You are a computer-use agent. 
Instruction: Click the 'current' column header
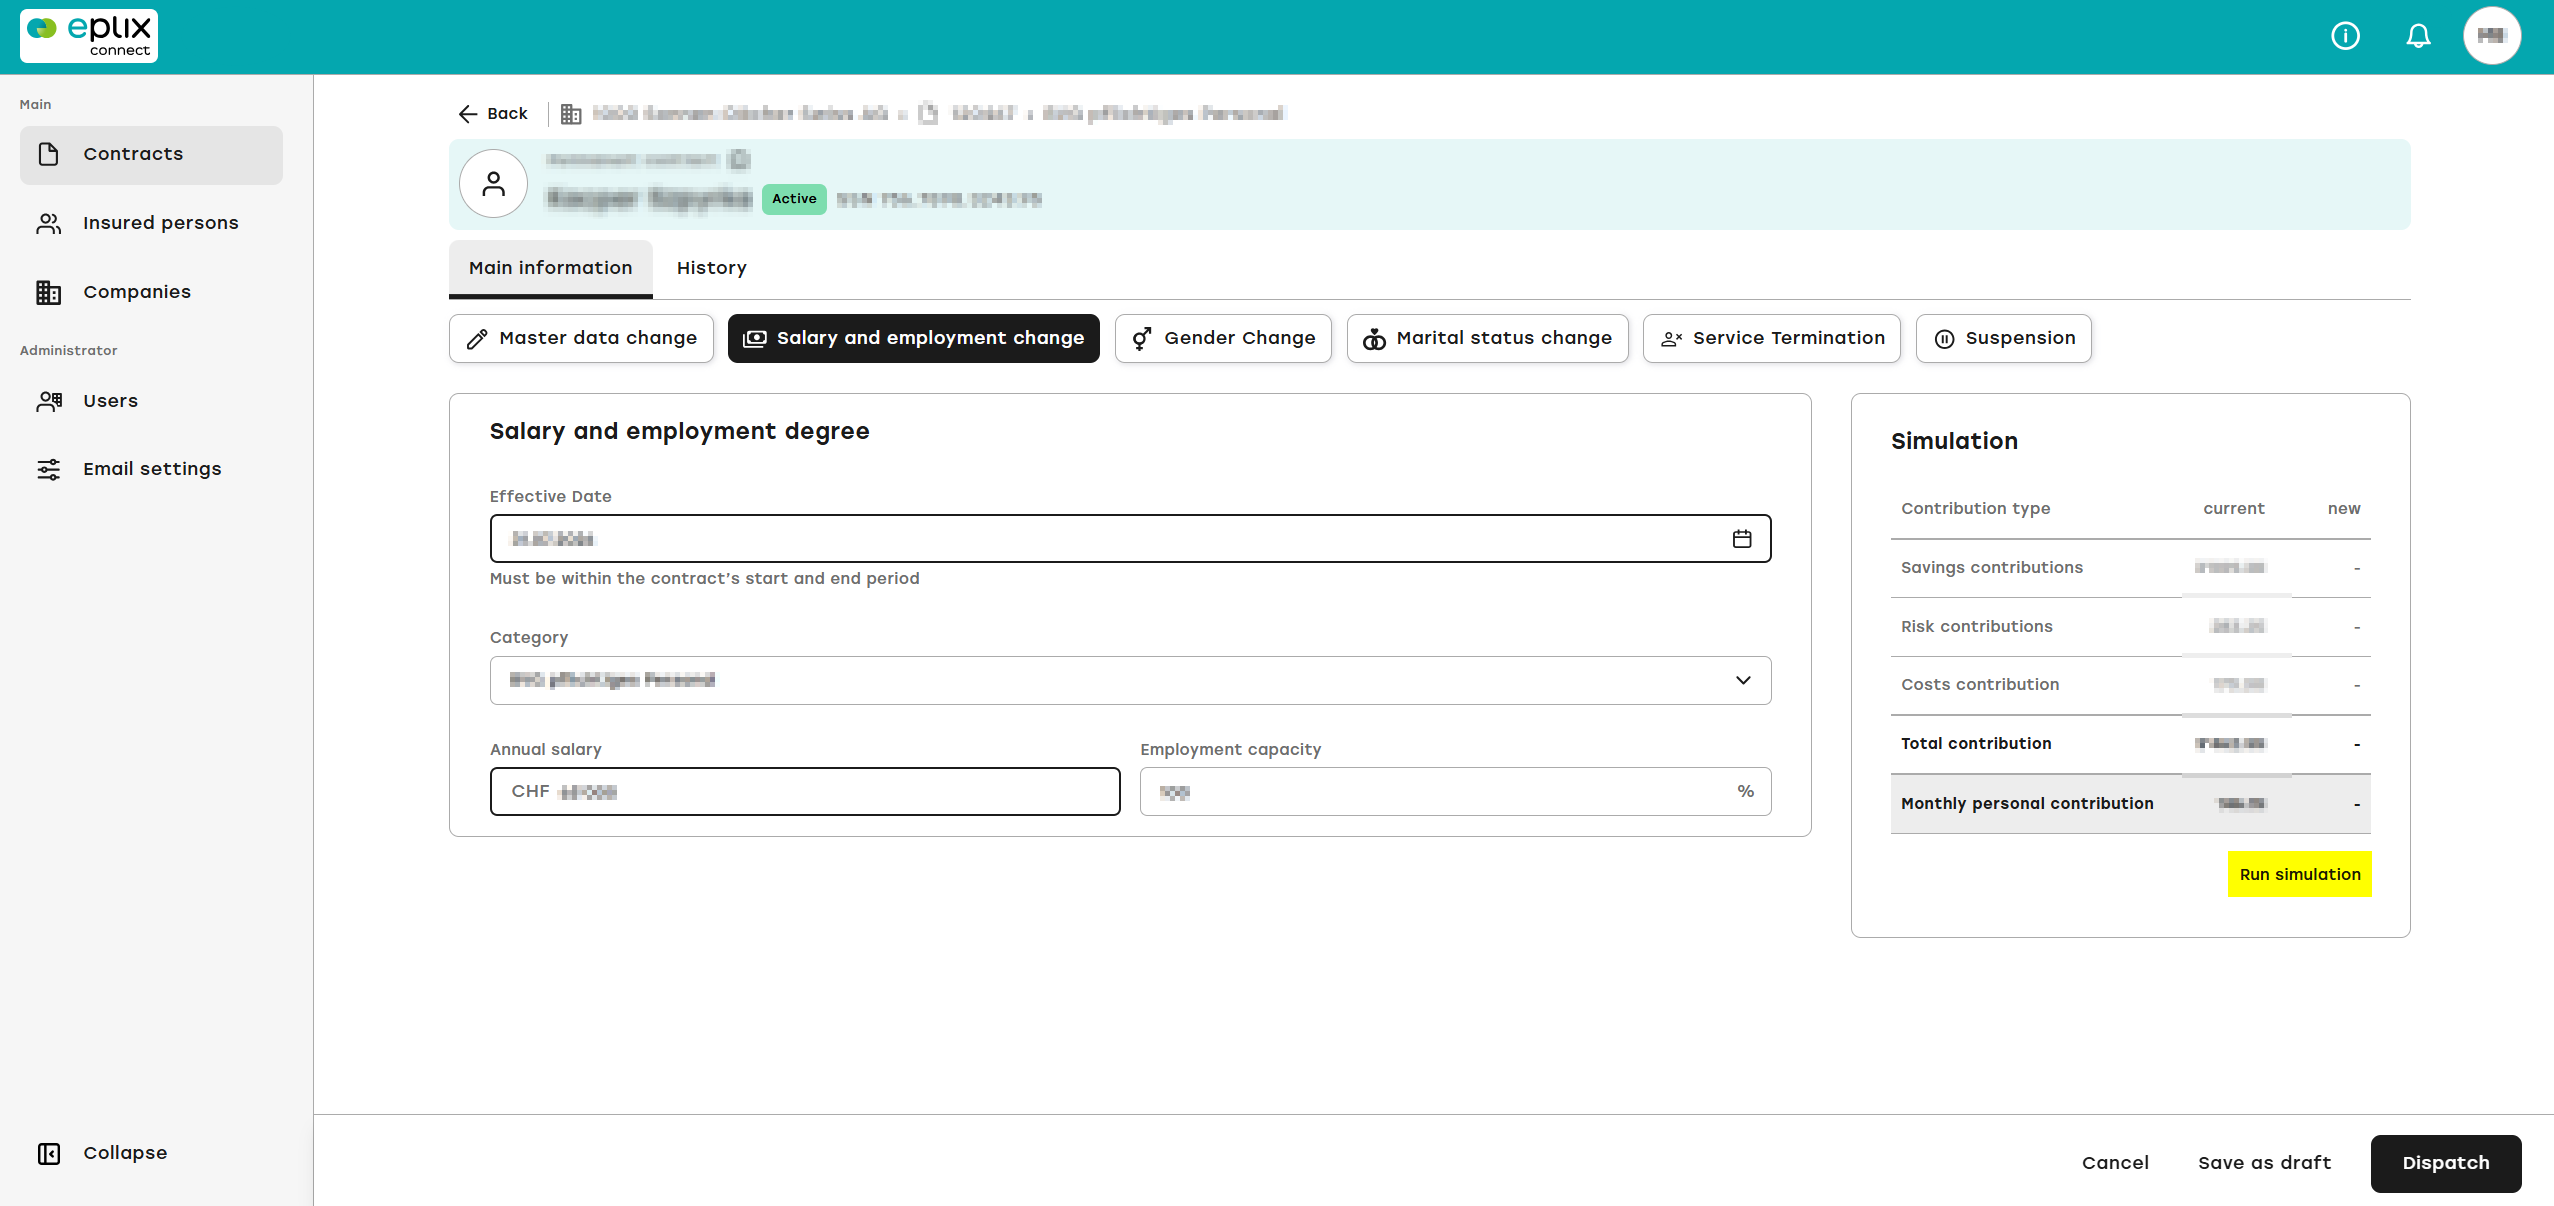[2233, 509]
